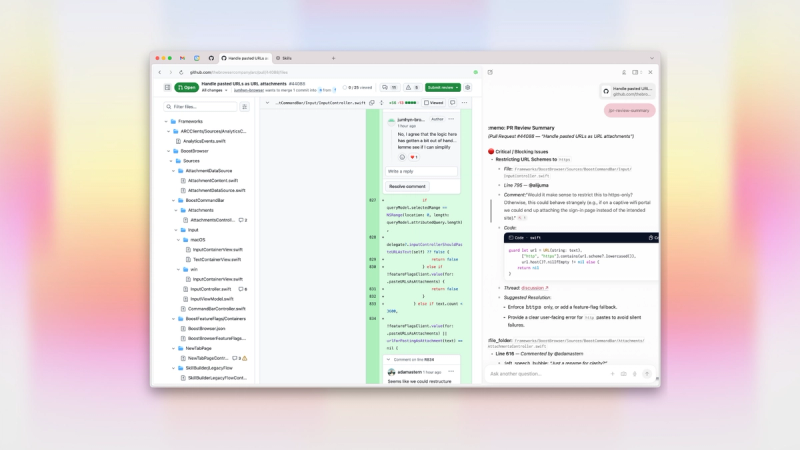Toggle assistant sidebar layout icon
Viewport: 800px width, 450px height.
click(x=635, y=72)
